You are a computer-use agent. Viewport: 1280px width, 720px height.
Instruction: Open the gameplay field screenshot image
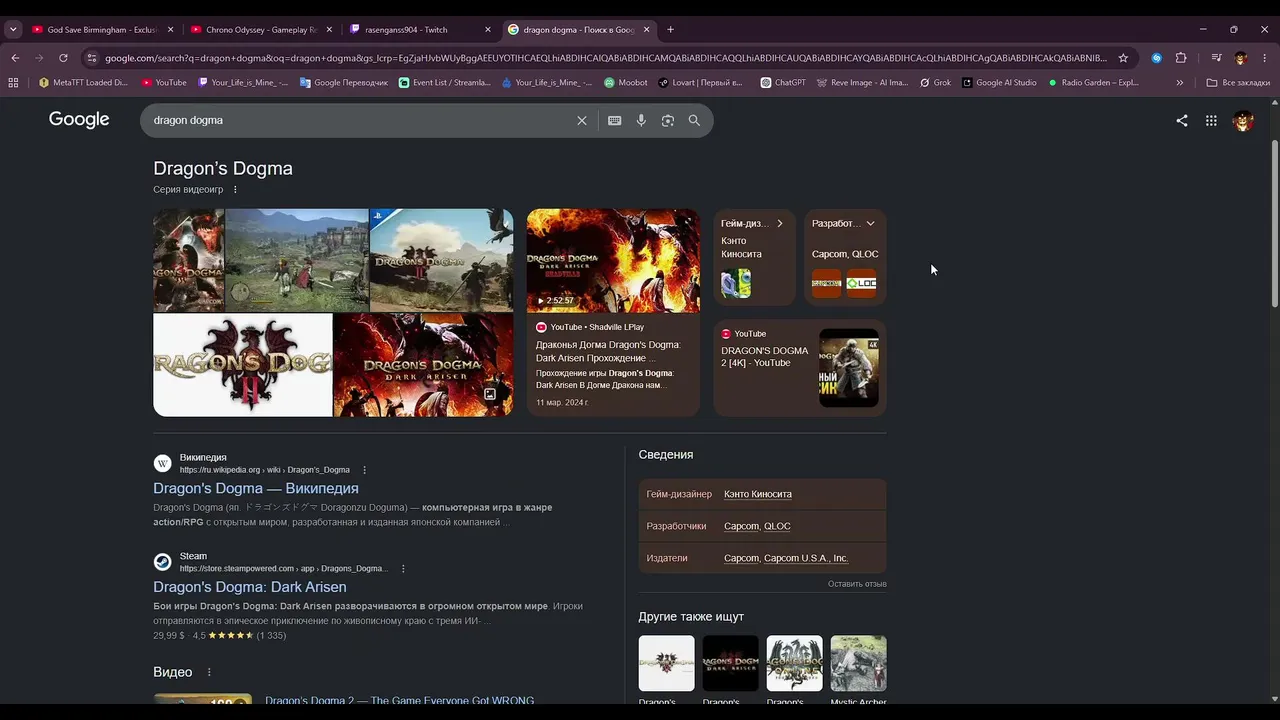click(297, 260)
